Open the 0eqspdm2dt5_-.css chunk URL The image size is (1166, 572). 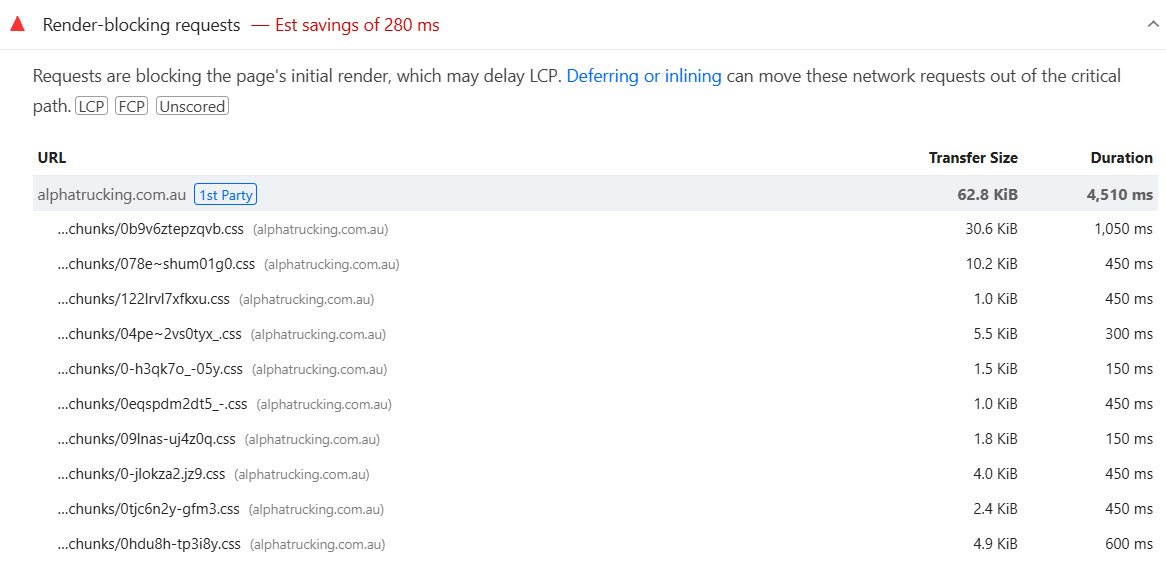coord(152,404)
